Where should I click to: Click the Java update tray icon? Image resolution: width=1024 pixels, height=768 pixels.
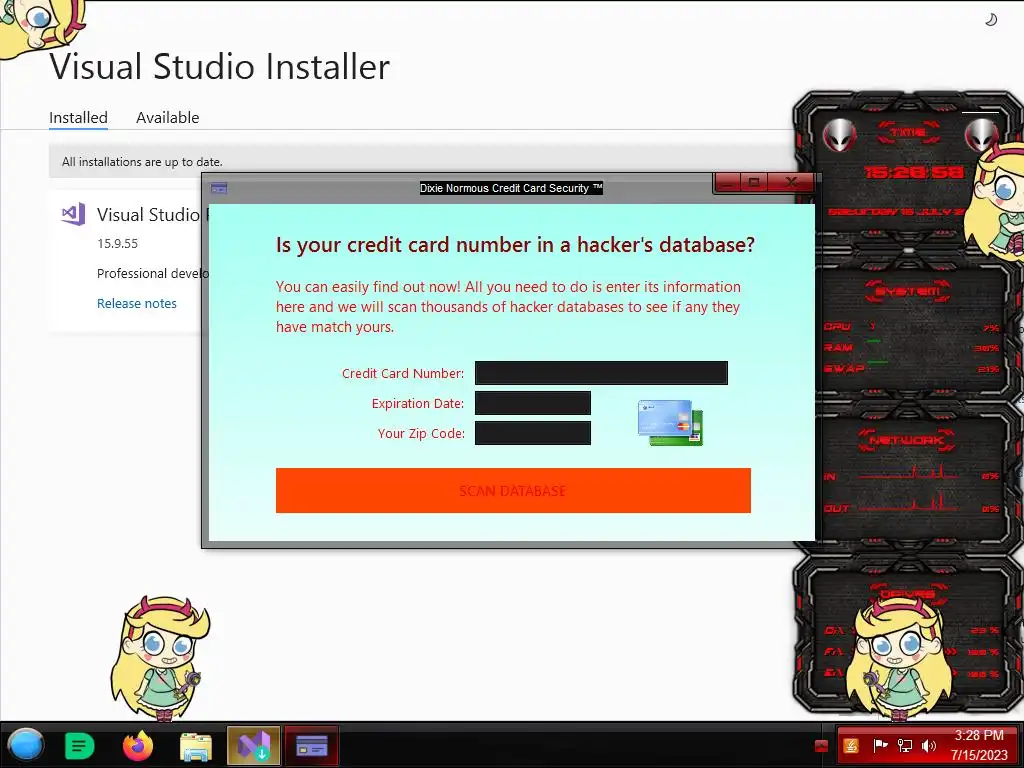pyautogui.click(x=850, y=746)
